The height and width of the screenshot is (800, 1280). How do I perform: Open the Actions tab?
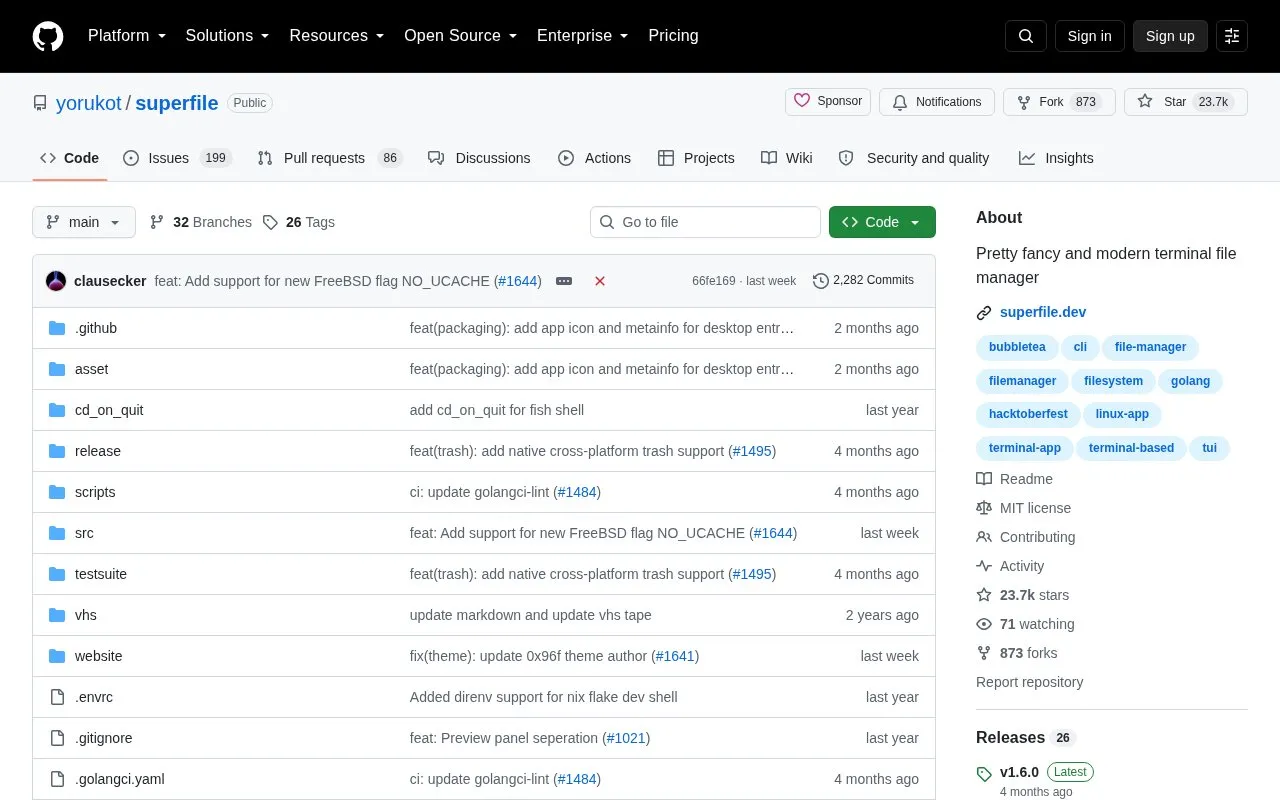click(x=594, y=158)
